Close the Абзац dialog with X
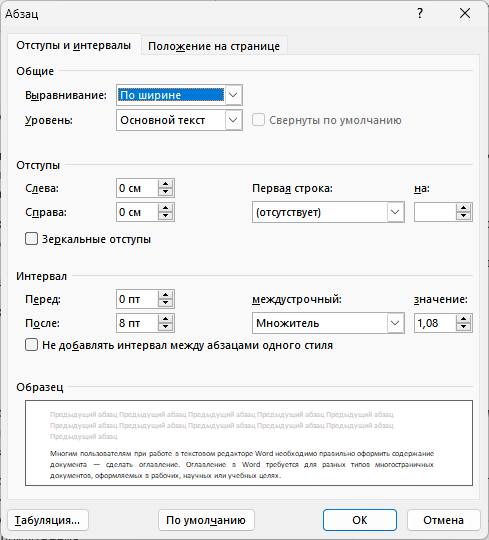The height and width of the screenshot is (540, 489). point(465,13)
